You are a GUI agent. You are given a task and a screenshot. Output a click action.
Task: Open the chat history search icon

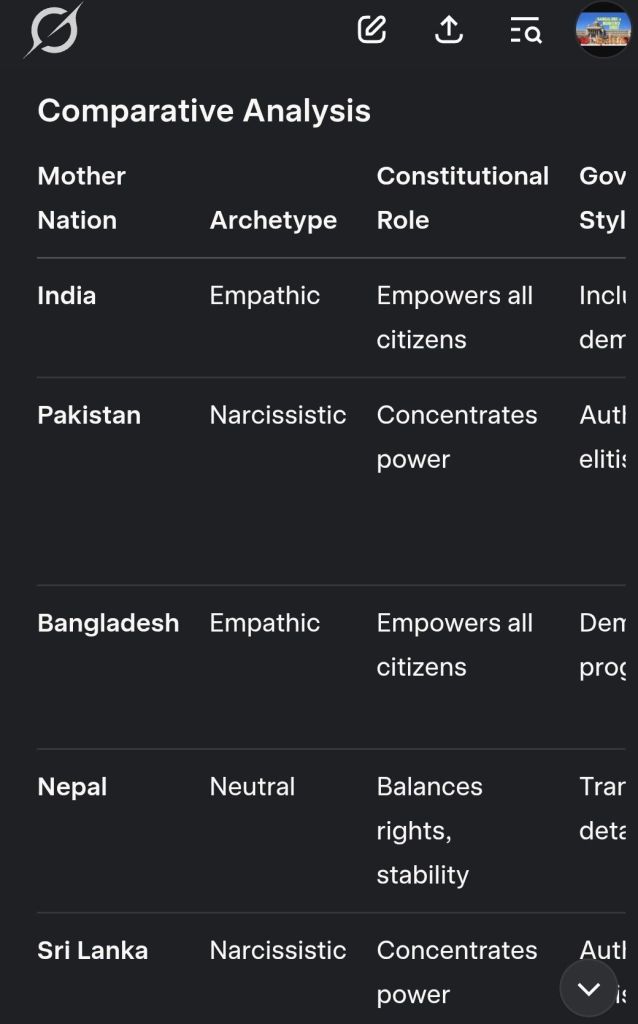pos(525,31)
